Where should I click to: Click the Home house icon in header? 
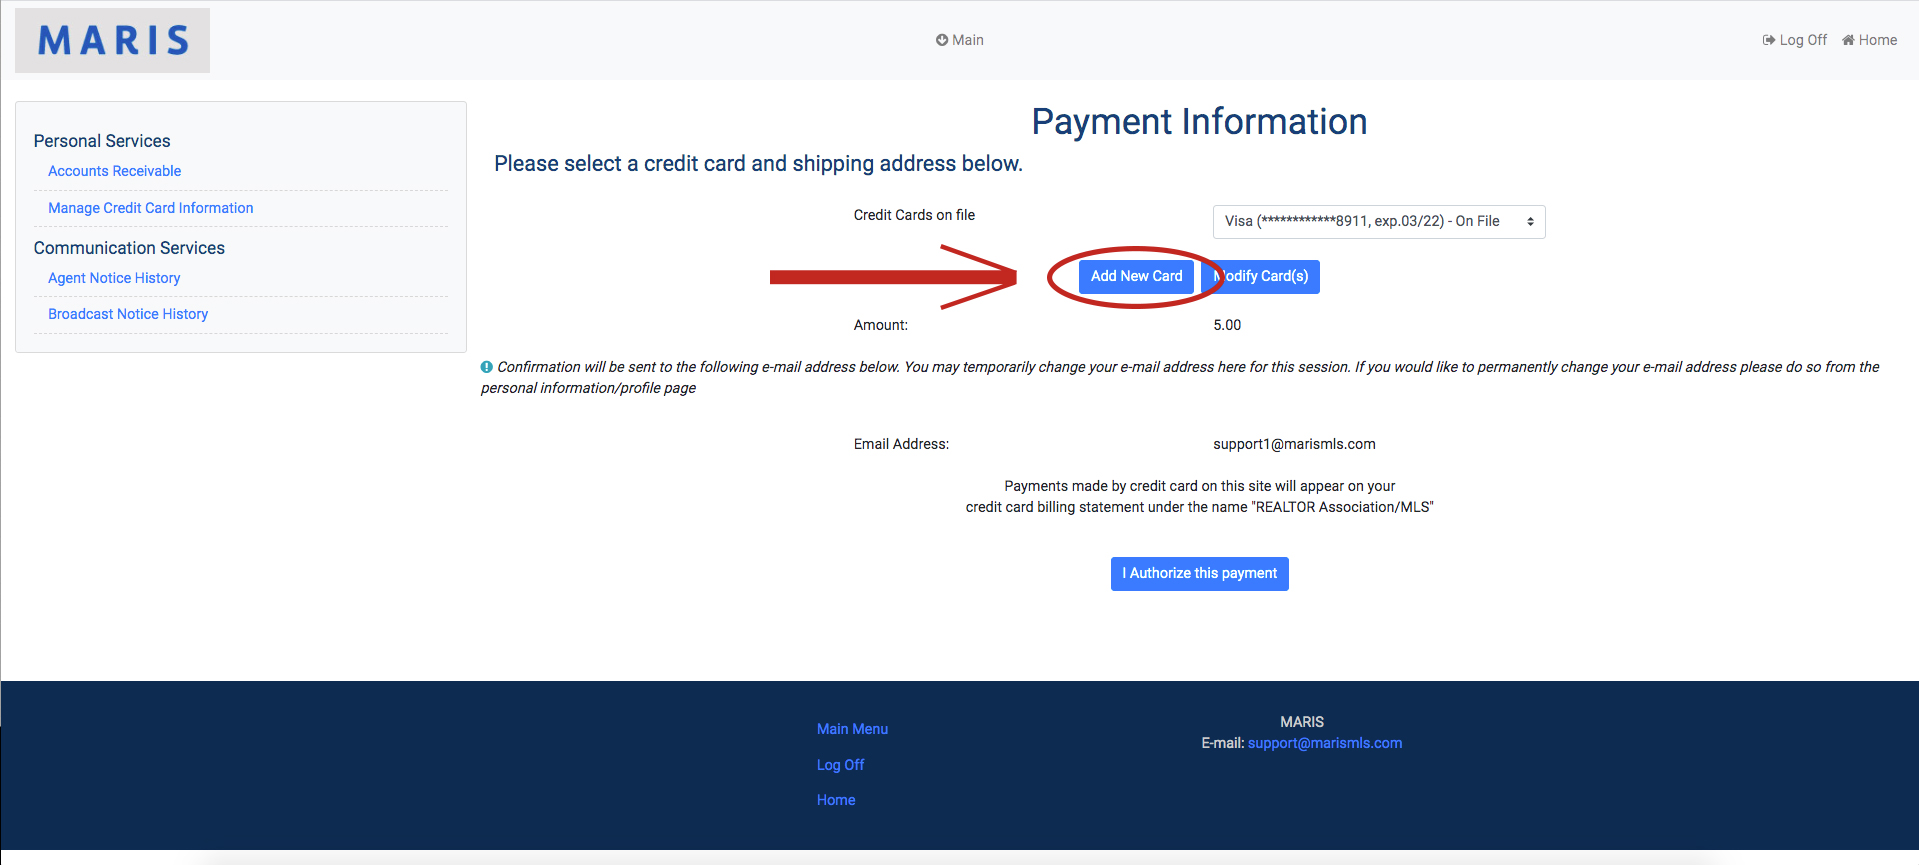tap(1848, 40)
